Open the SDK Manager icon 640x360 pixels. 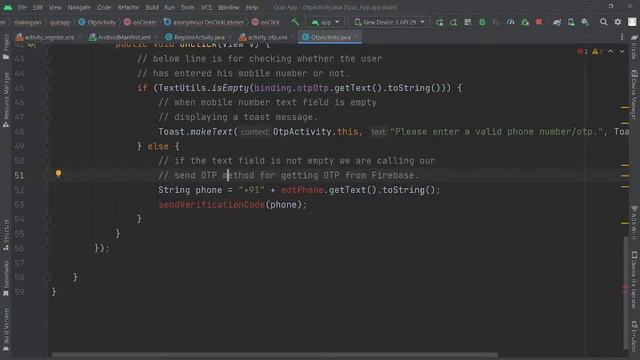tap(585, 22)
